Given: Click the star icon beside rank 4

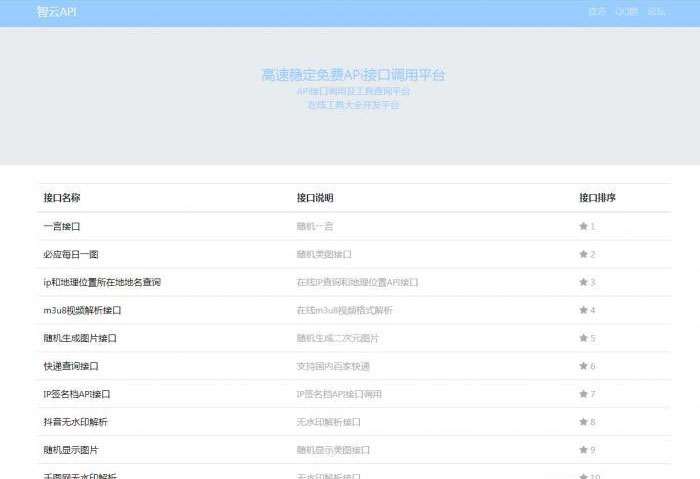Looking at the screenshot, I should click(x=584, y=310).
